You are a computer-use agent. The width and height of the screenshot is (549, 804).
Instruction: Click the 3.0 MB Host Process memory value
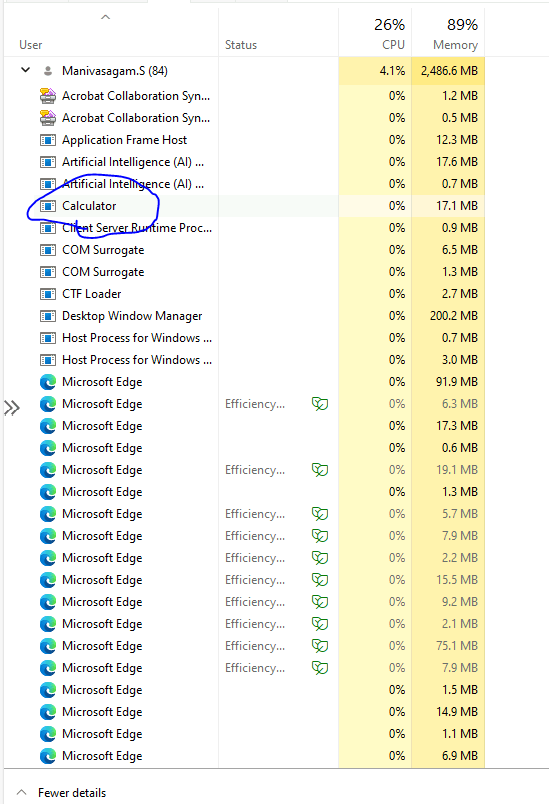(460, 360)
